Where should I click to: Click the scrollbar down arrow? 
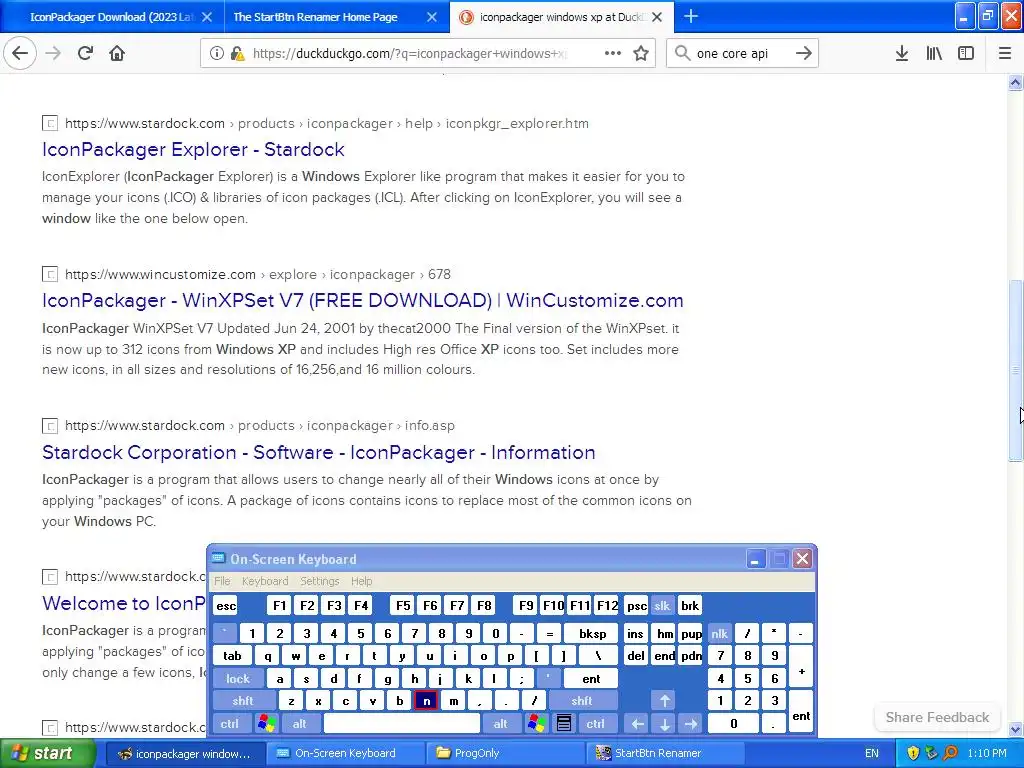coord(1015,729)
